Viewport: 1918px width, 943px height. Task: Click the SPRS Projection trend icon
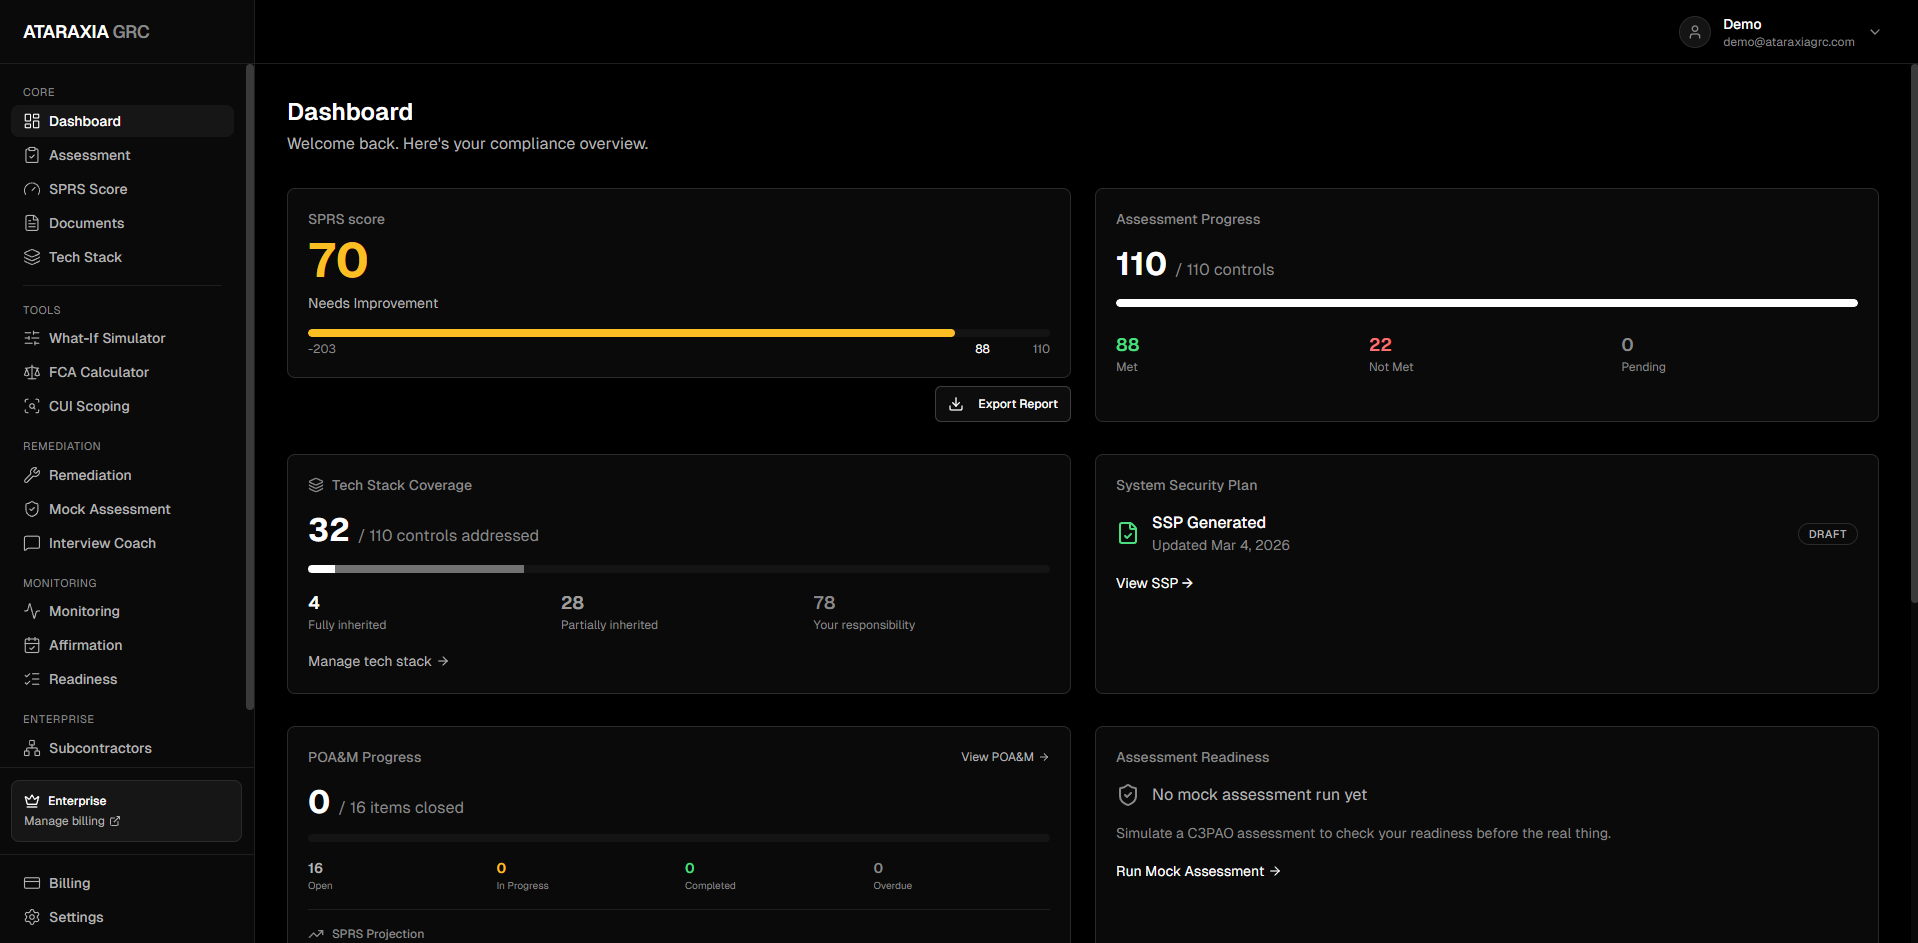click(316, 934)
